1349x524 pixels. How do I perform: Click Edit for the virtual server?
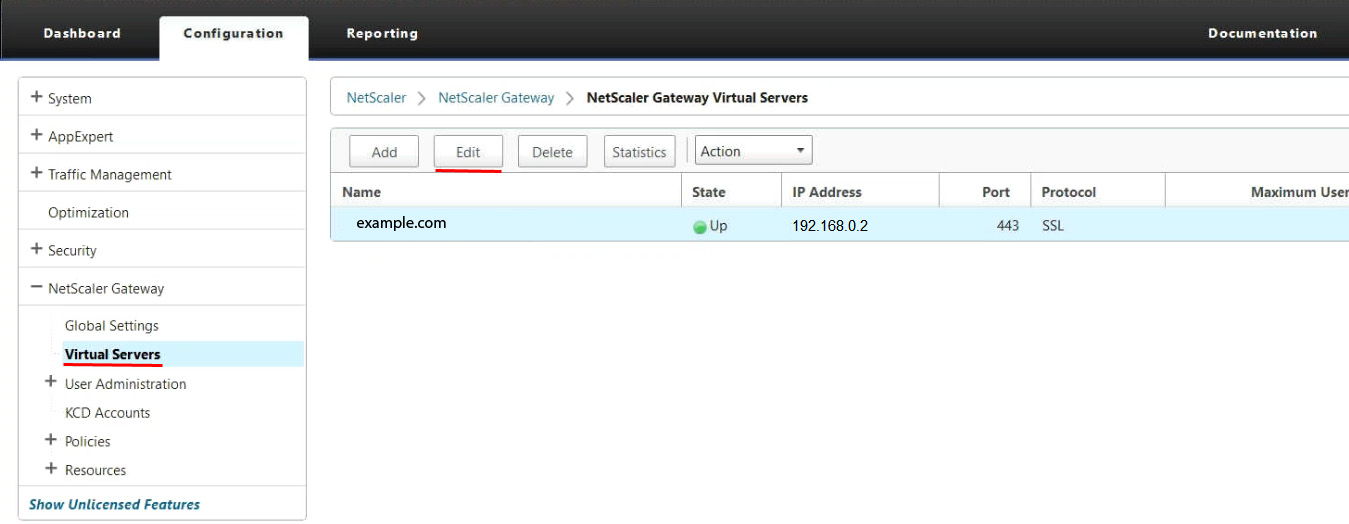coord(468,152)
